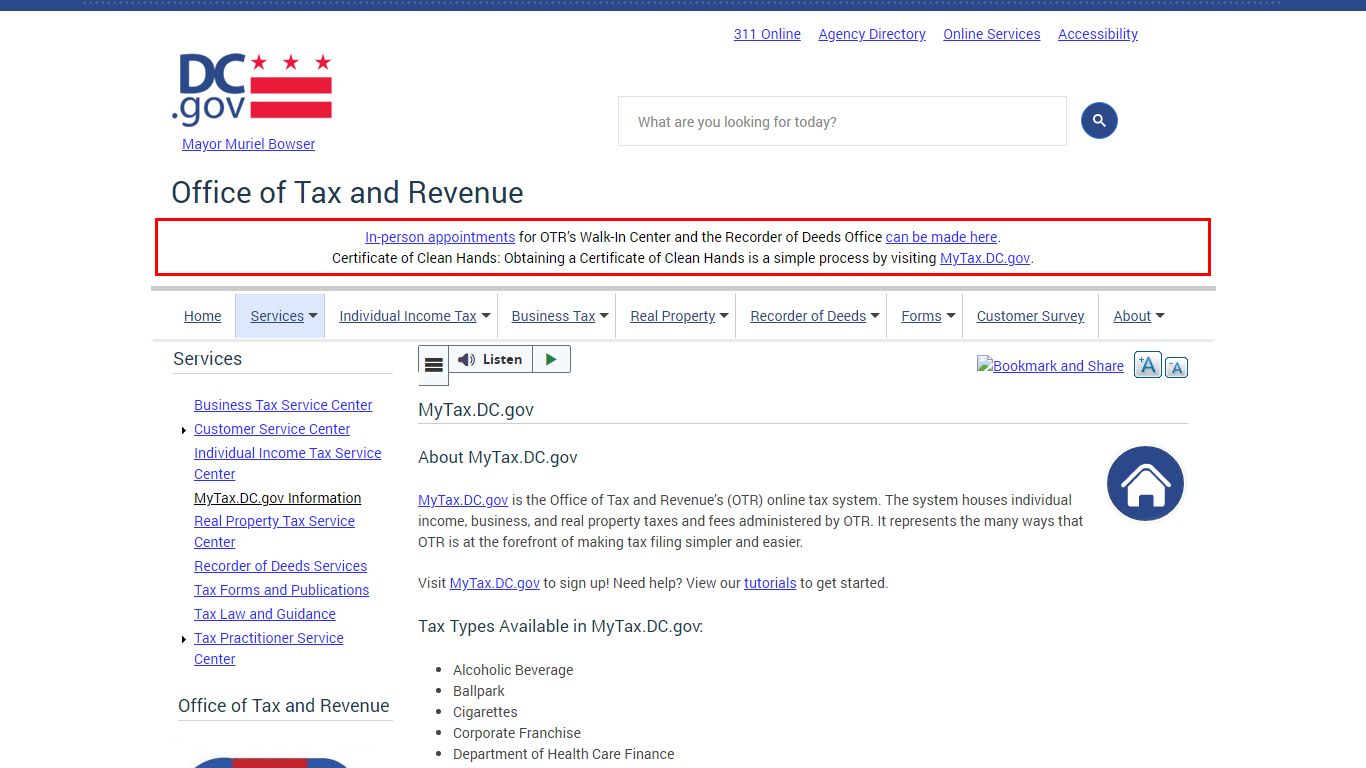Open the Accessibility link
The height and width of the screenshot is (768, 1366).
[x=1098, y=34]
